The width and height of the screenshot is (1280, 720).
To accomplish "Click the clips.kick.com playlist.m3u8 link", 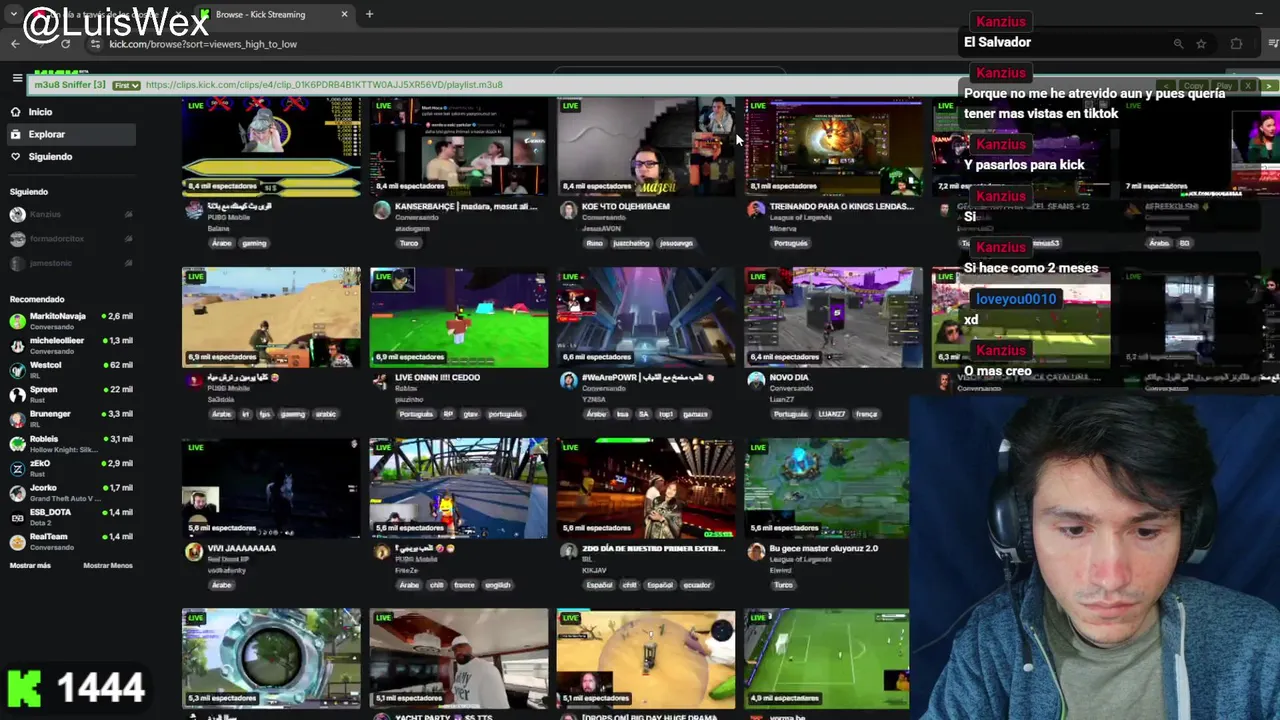I will 324,85.
